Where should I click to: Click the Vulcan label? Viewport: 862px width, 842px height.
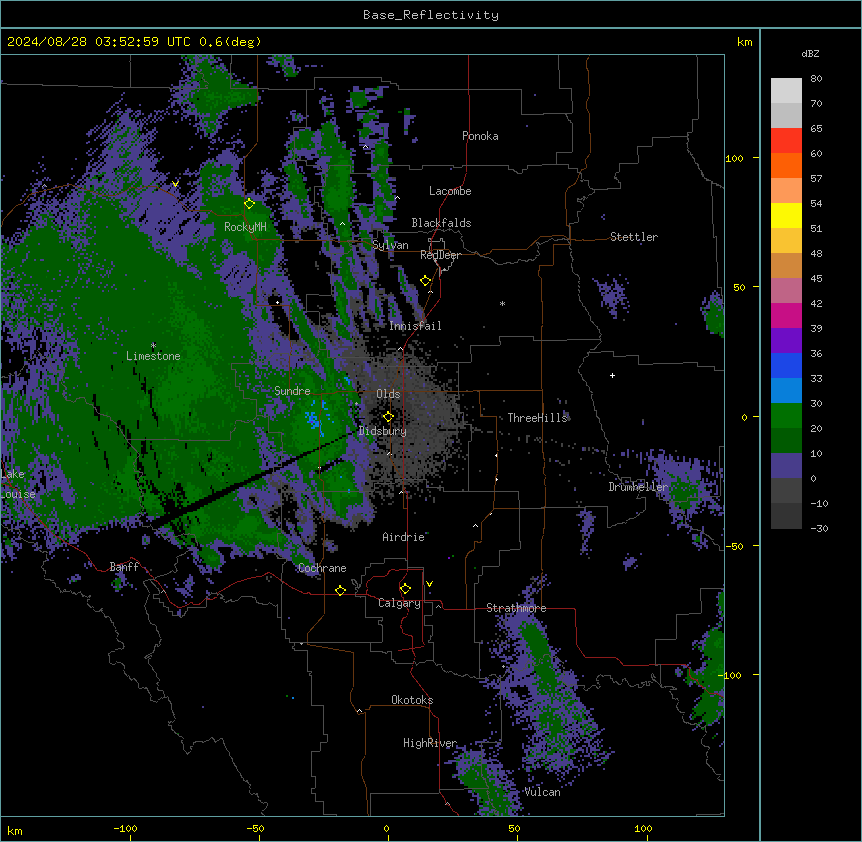542,792
